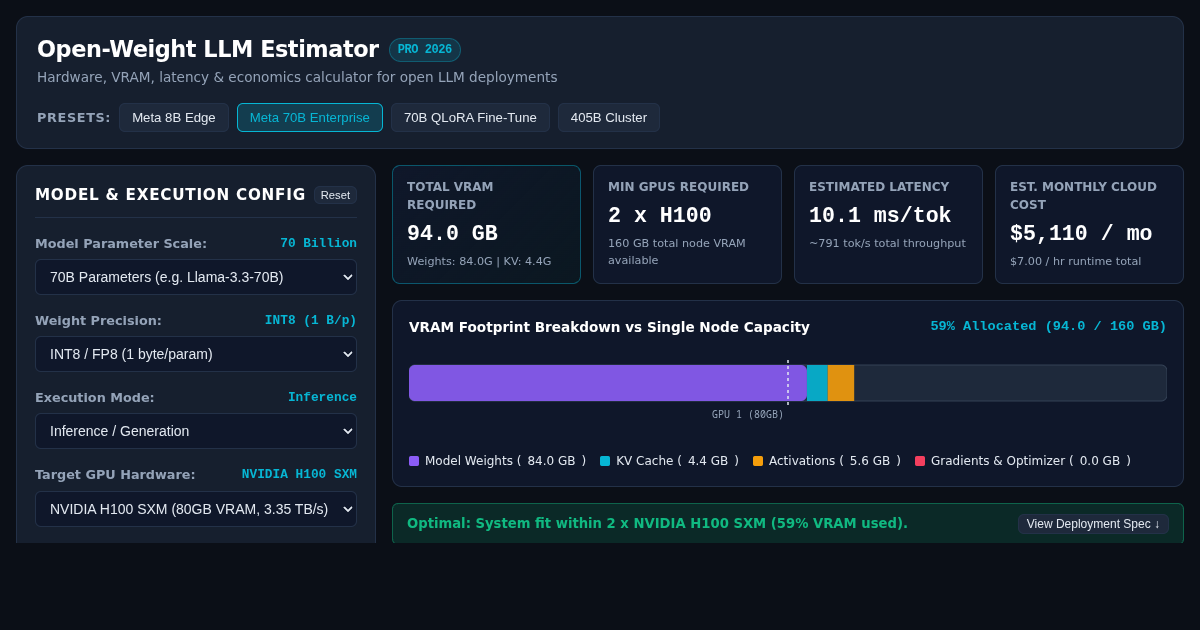Click the Total VRAM Required card
Viewport: 1200px width, 630px height.
486,225
